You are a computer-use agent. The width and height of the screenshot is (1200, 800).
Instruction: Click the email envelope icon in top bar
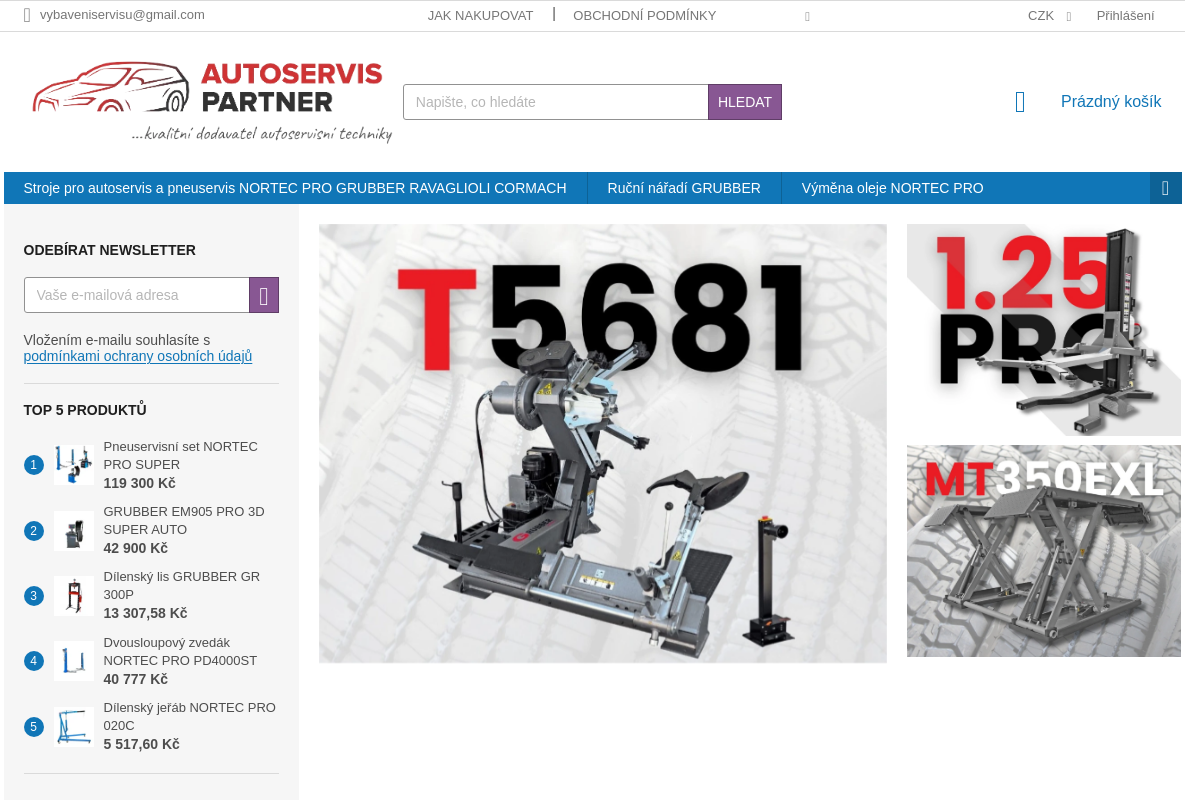coord(27,15)
